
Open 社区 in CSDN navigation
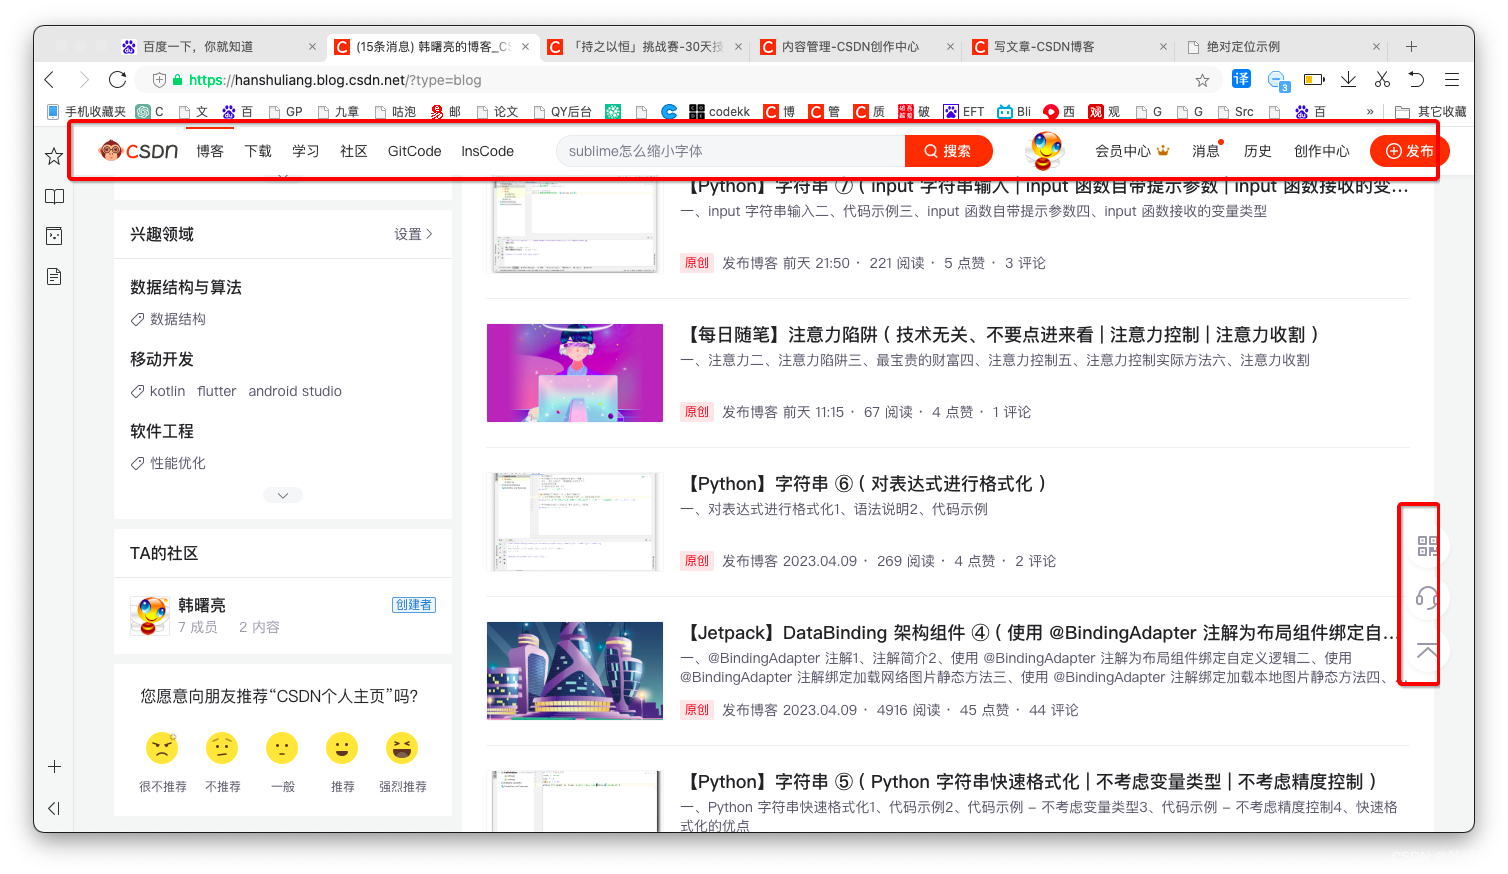point(354,151)
